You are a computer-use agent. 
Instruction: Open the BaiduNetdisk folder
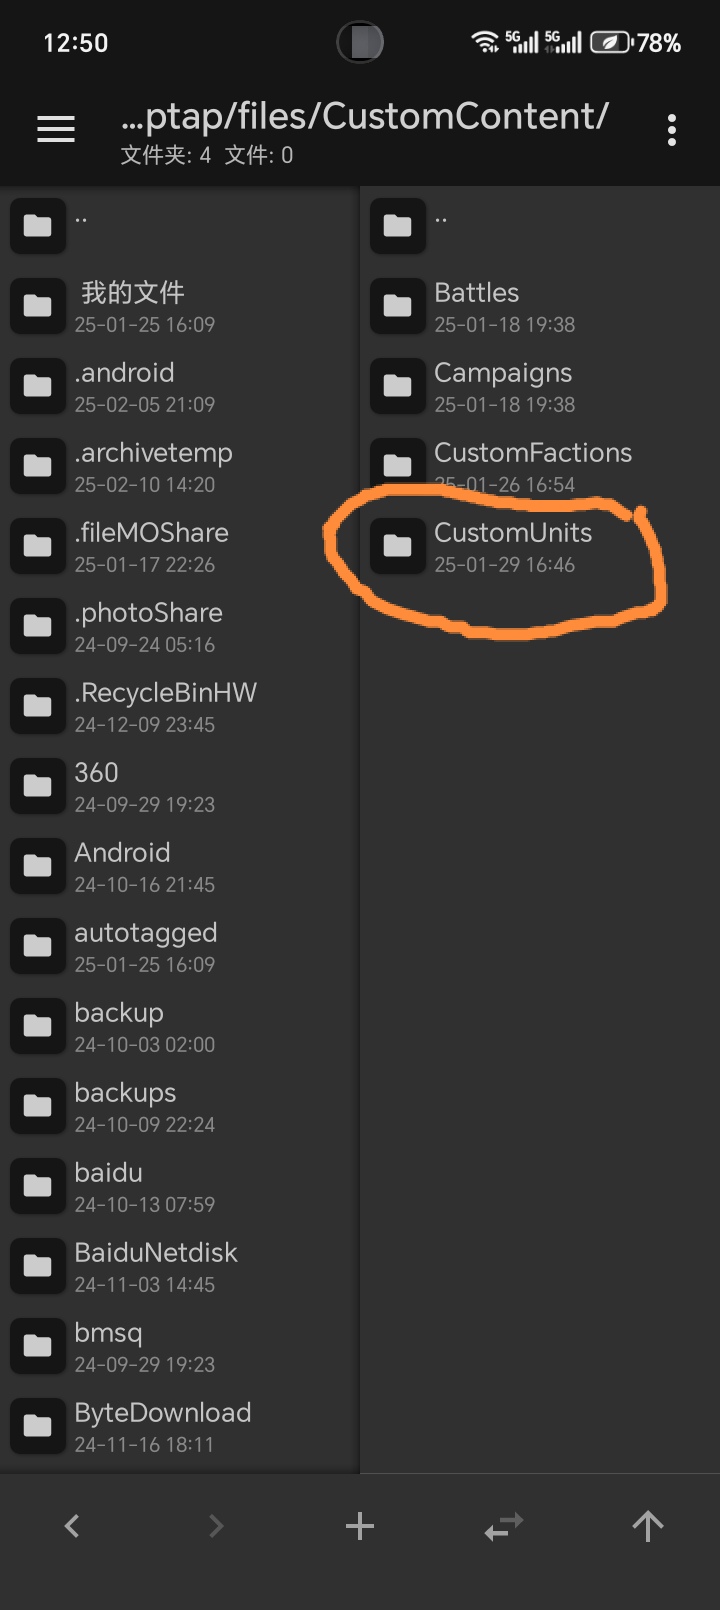pos(180,1266)
